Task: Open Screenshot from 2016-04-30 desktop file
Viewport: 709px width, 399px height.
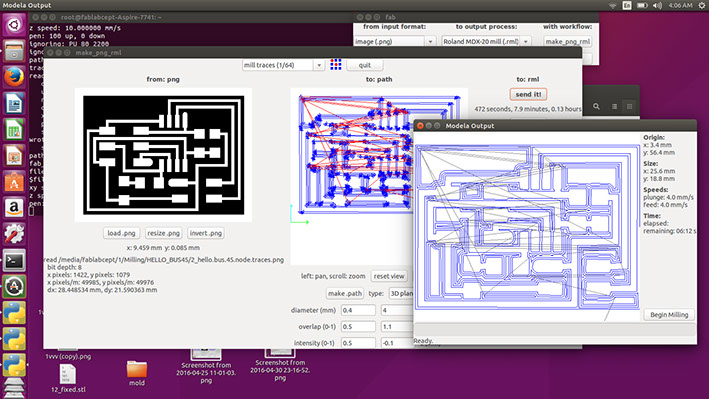Action: point(280,365)
